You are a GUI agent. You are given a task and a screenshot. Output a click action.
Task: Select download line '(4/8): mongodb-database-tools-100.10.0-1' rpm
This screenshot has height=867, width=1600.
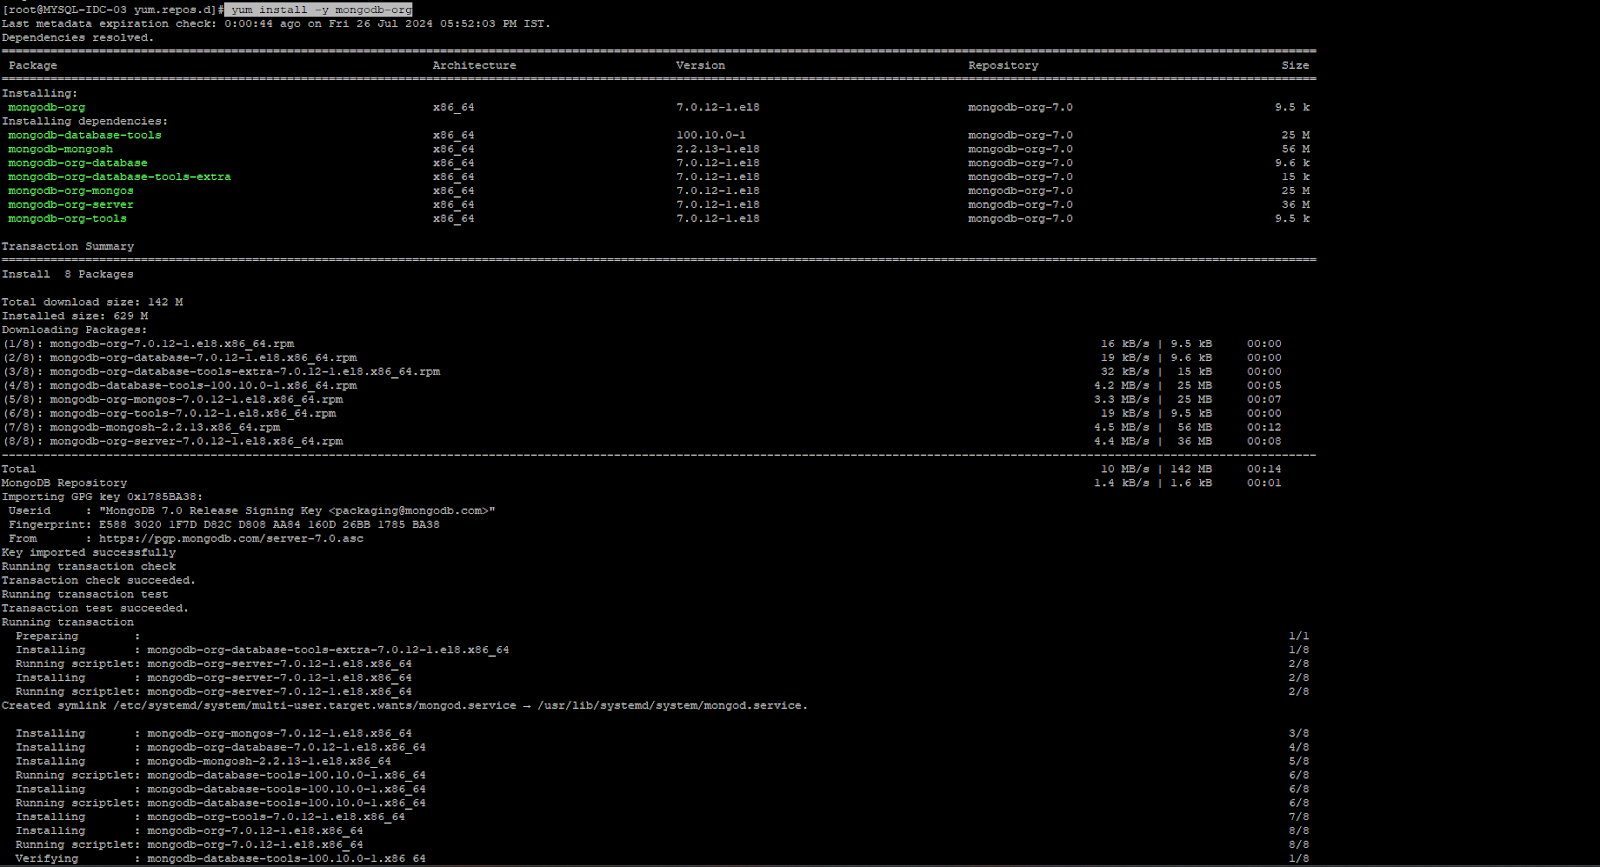[x=180, y=386]
